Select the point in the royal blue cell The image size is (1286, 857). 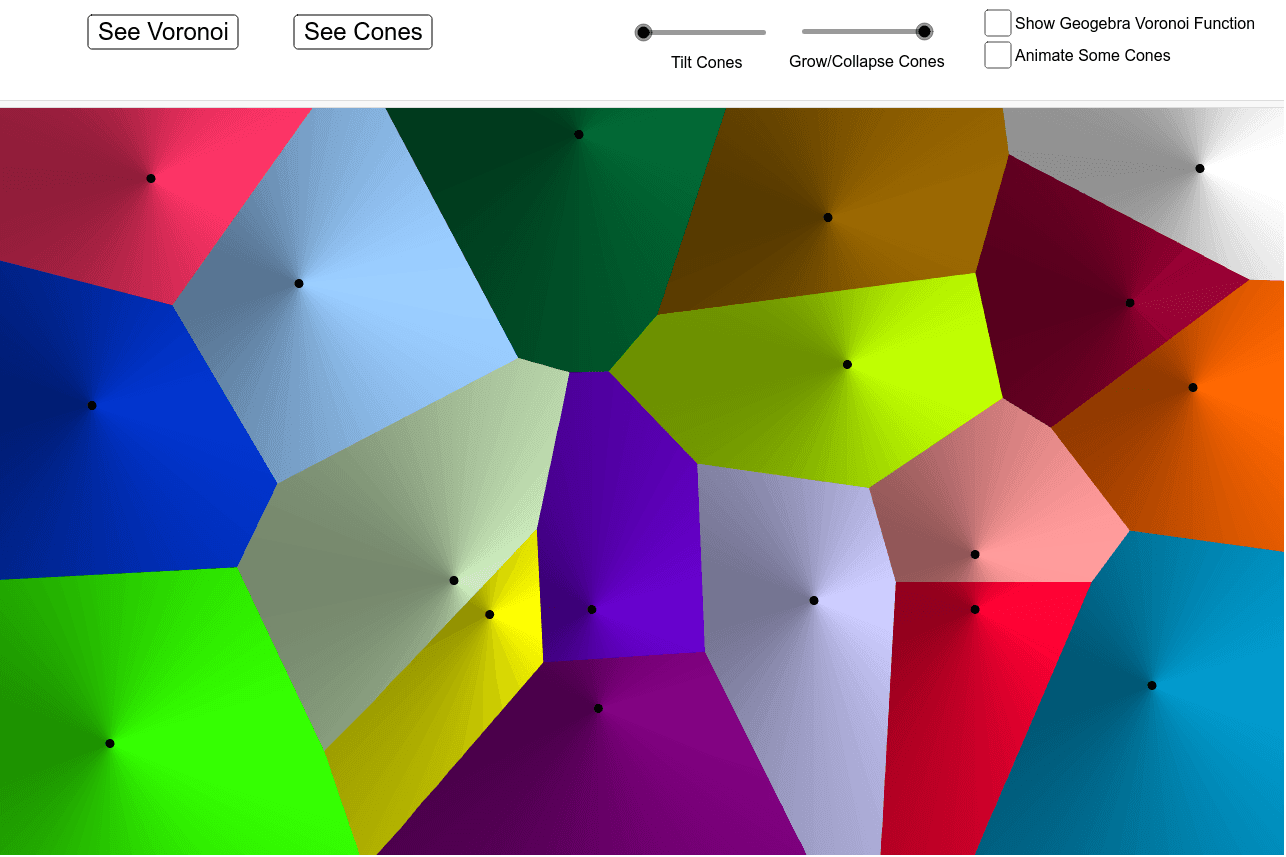tap(92, 406)
